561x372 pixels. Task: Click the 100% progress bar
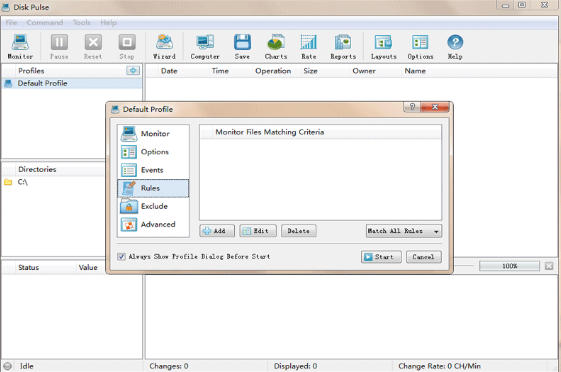[509, 266]
